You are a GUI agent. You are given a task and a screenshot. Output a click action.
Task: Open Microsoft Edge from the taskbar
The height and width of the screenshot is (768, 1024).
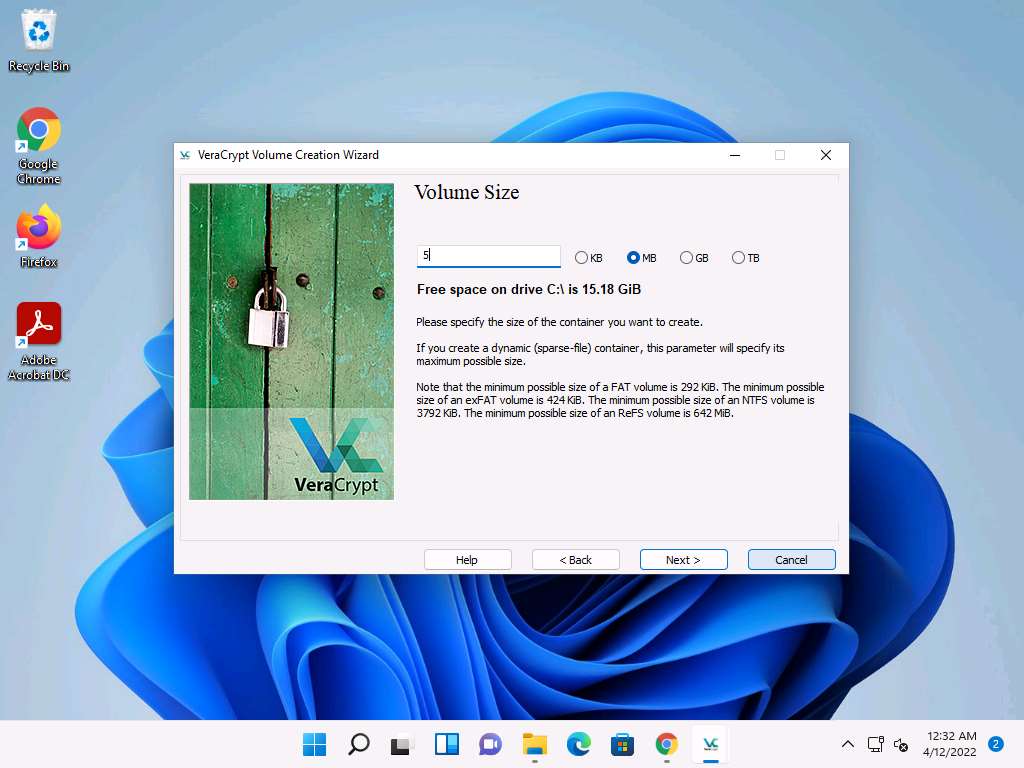coord(579,744)
